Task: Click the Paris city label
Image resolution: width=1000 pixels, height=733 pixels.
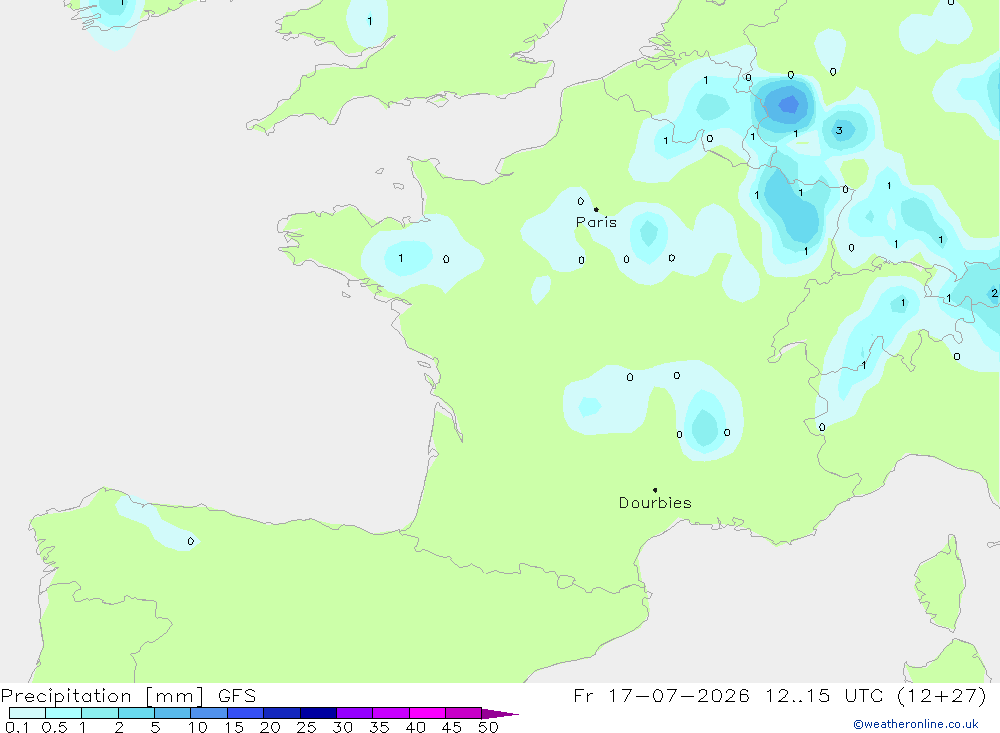Action: tap(596, 222)
